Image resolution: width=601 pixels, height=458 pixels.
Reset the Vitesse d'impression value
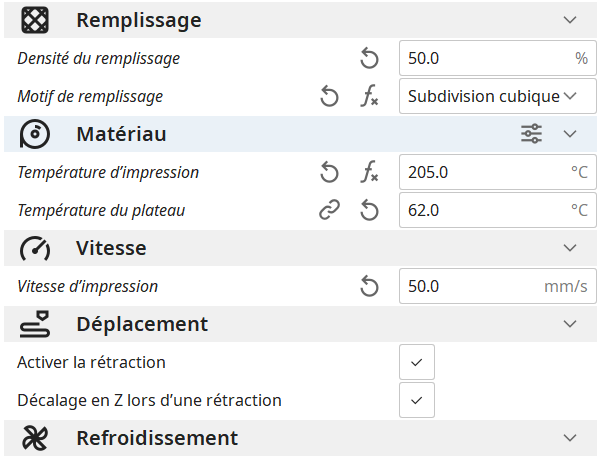(369, 287)
